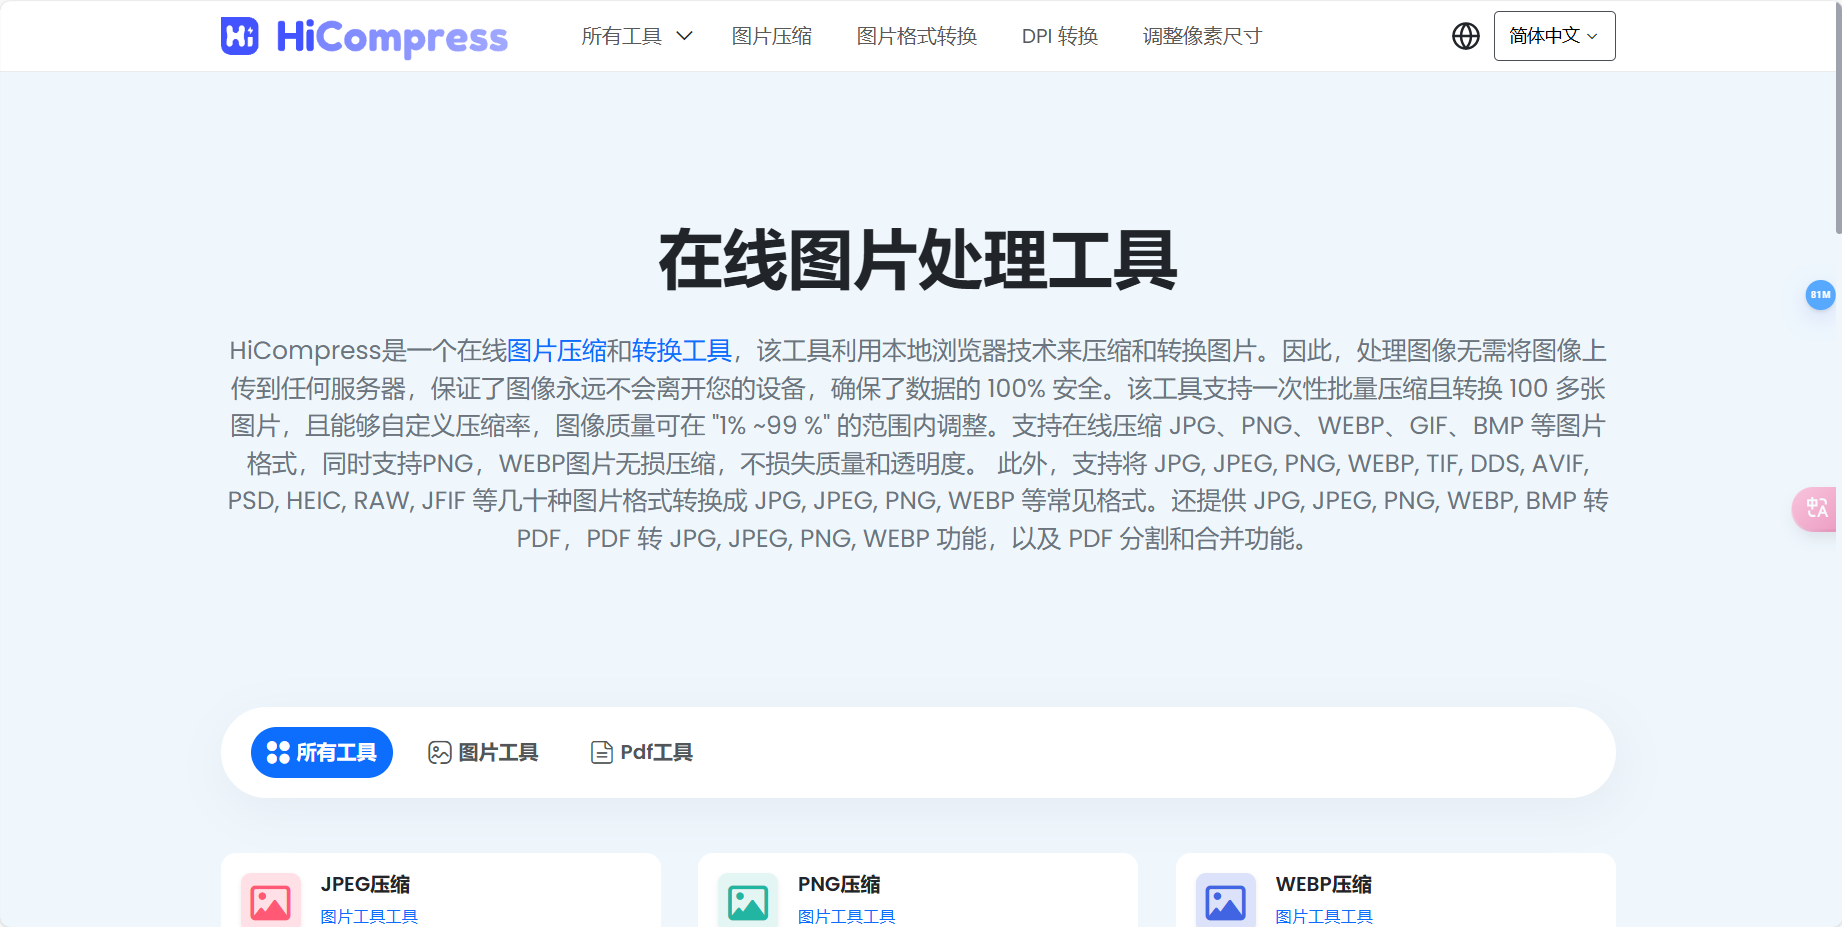Image resolution: width=1842 pixels, height=927 pixels.
Task: Click the pink 中/A translate floating icon
Action: pos(1817,509)
